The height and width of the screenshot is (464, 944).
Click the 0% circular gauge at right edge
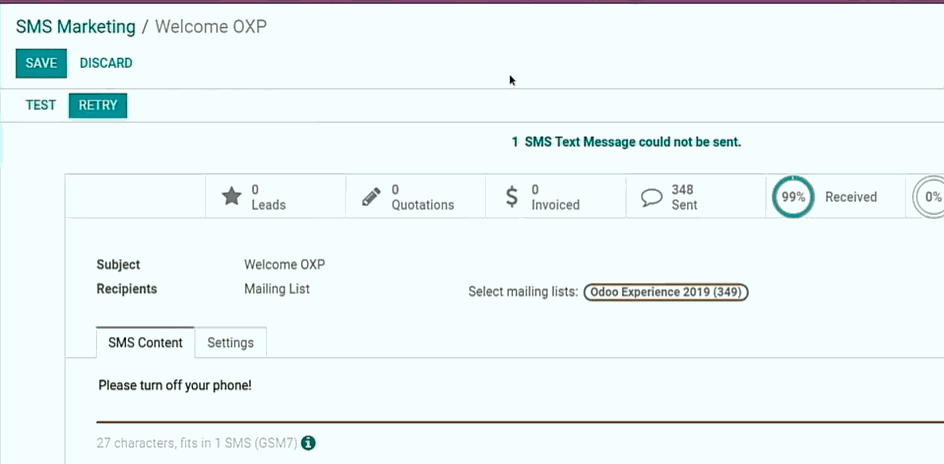(x=929, y=197)
